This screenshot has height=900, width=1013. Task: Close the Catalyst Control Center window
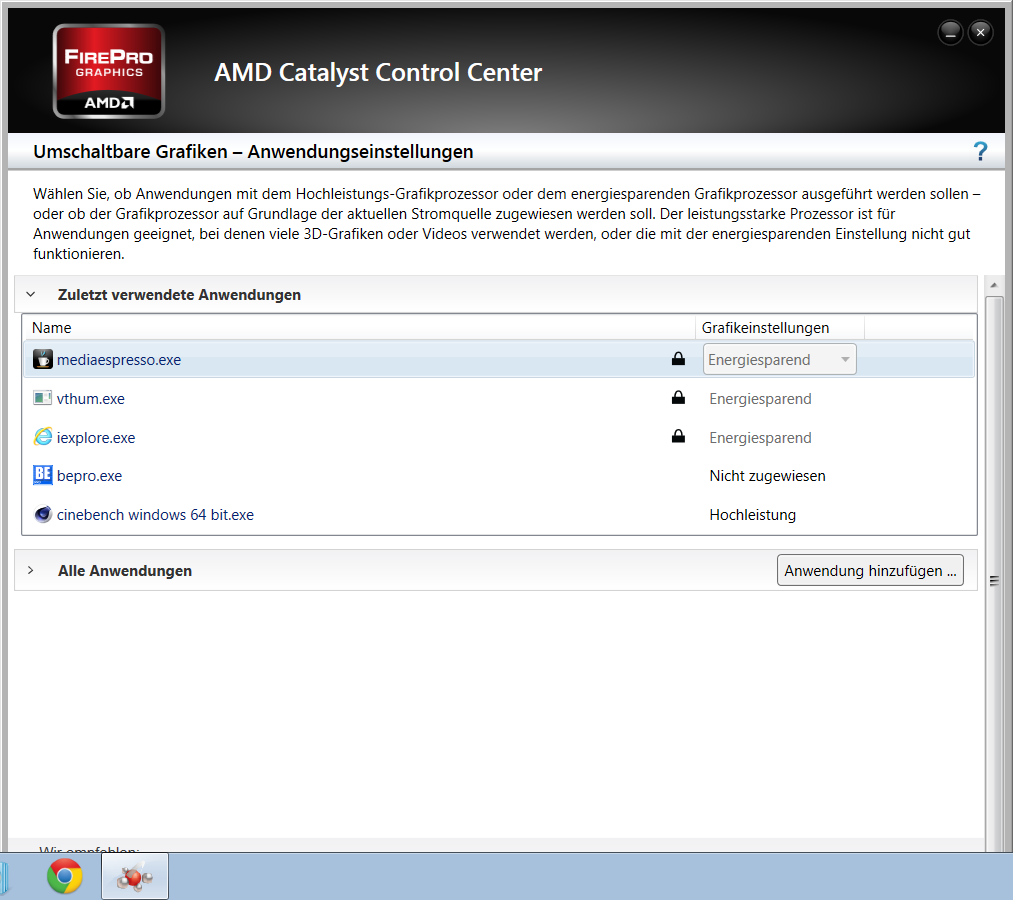click(981, 32)
